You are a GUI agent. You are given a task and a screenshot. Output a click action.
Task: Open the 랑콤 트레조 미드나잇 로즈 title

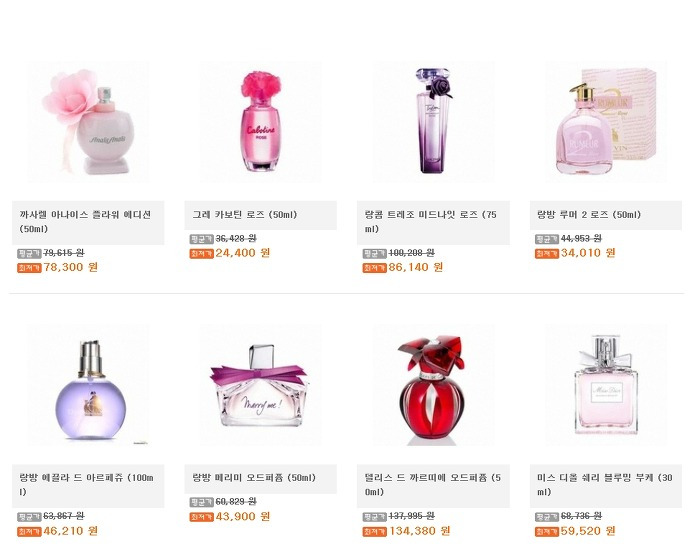[x=430, y=222]
